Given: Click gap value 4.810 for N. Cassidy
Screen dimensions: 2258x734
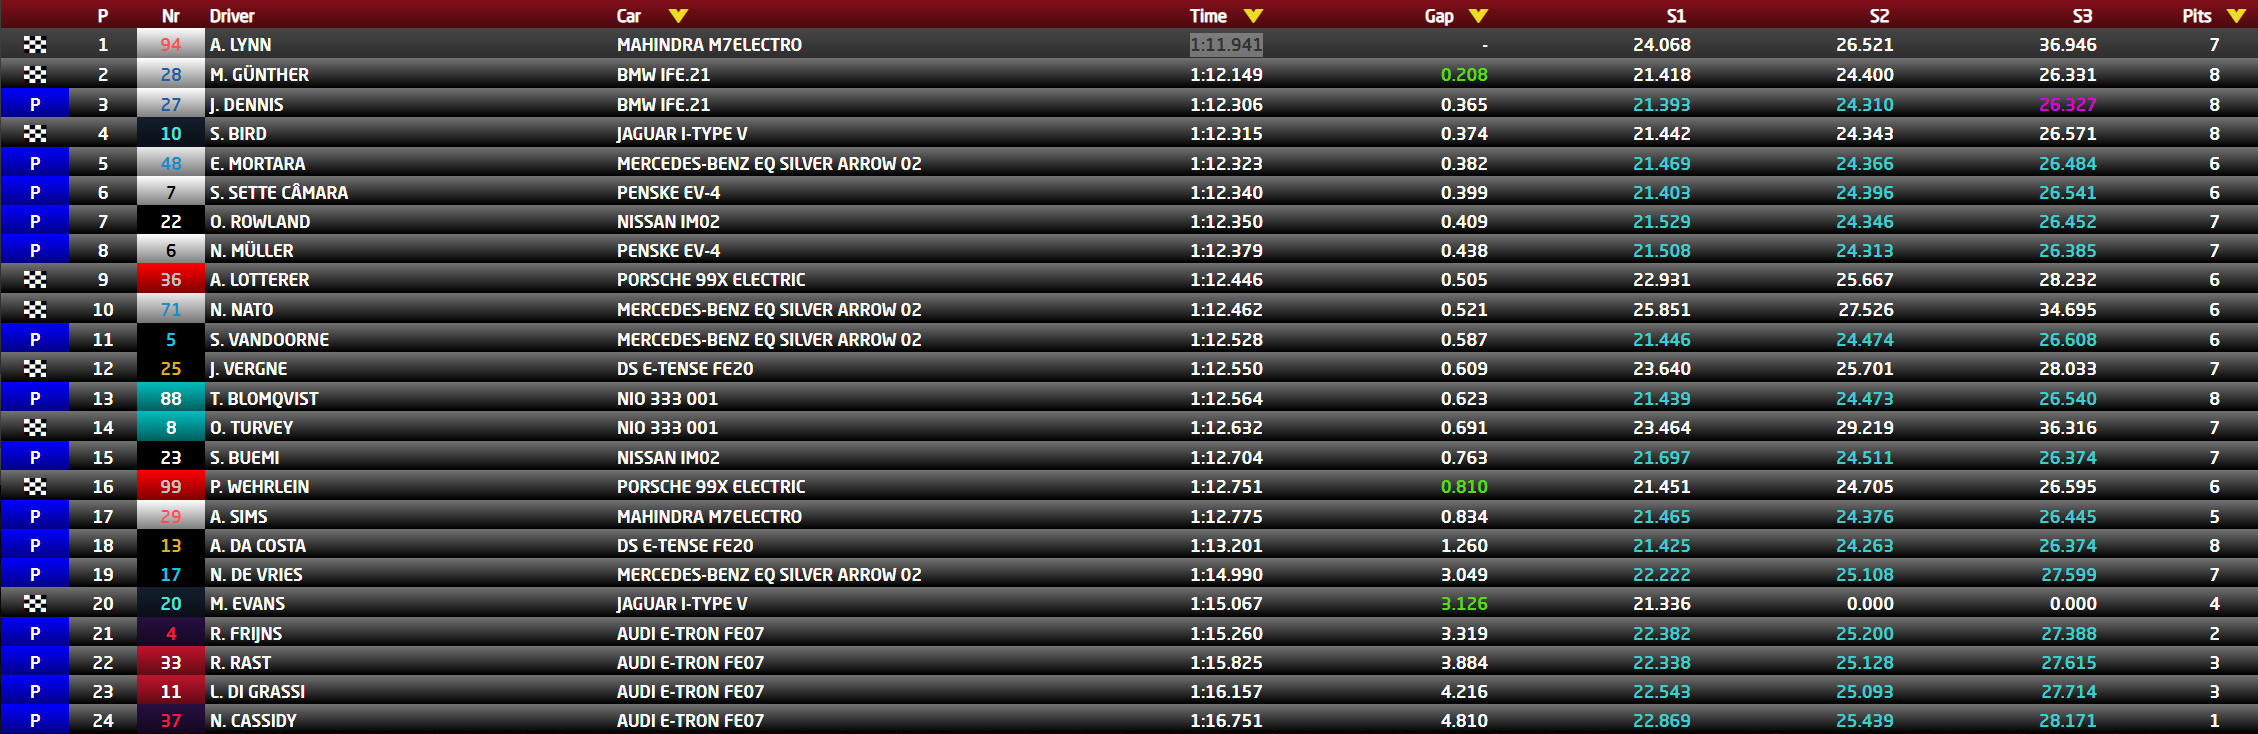Looking at the screenshot, I should (x=1464, y=720).
